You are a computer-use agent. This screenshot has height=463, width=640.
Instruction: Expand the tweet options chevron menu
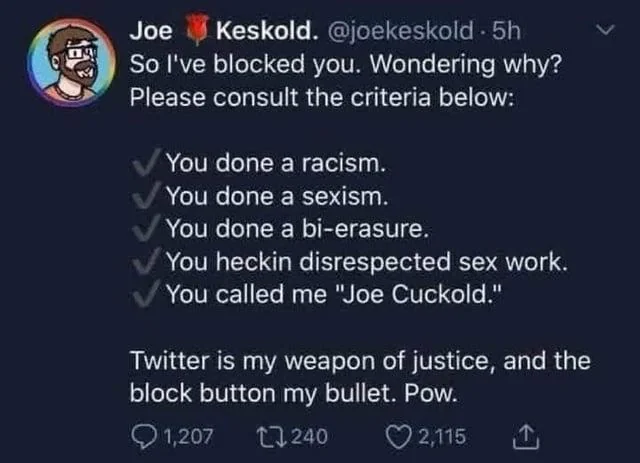click(x=599, y=30)
